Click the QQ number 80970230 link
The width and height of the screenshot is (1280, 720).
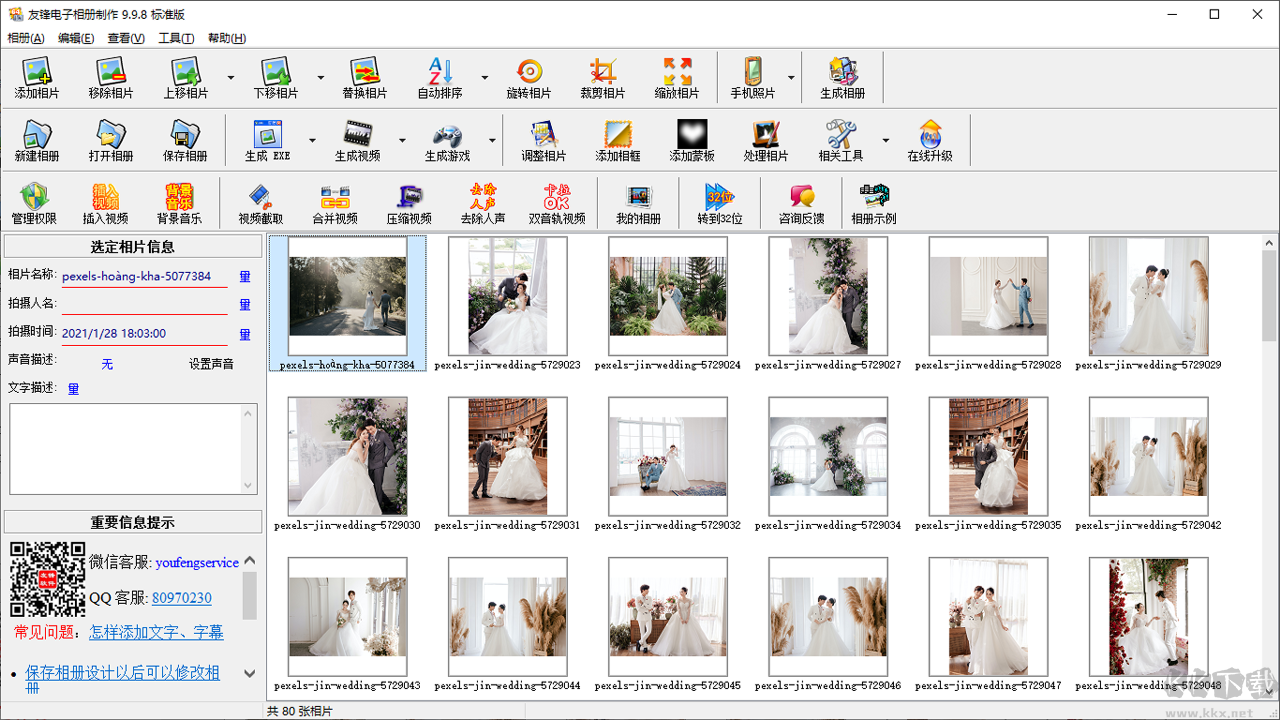tap(182, 598)
